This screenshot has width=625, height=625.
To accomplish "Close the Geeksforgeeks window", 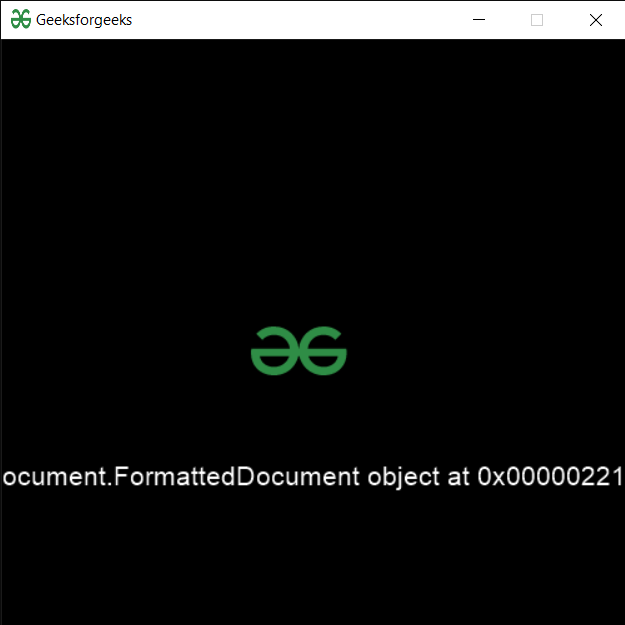I will (596, 20).
